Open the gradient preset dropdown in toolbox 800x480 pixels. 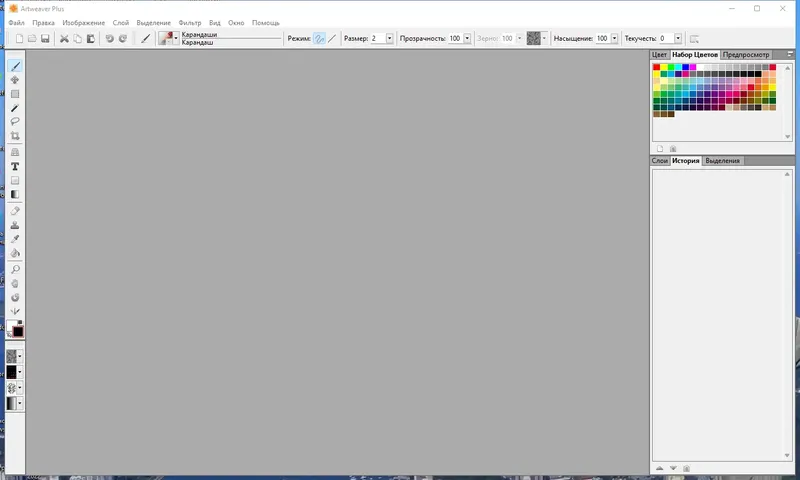[19, 403]
